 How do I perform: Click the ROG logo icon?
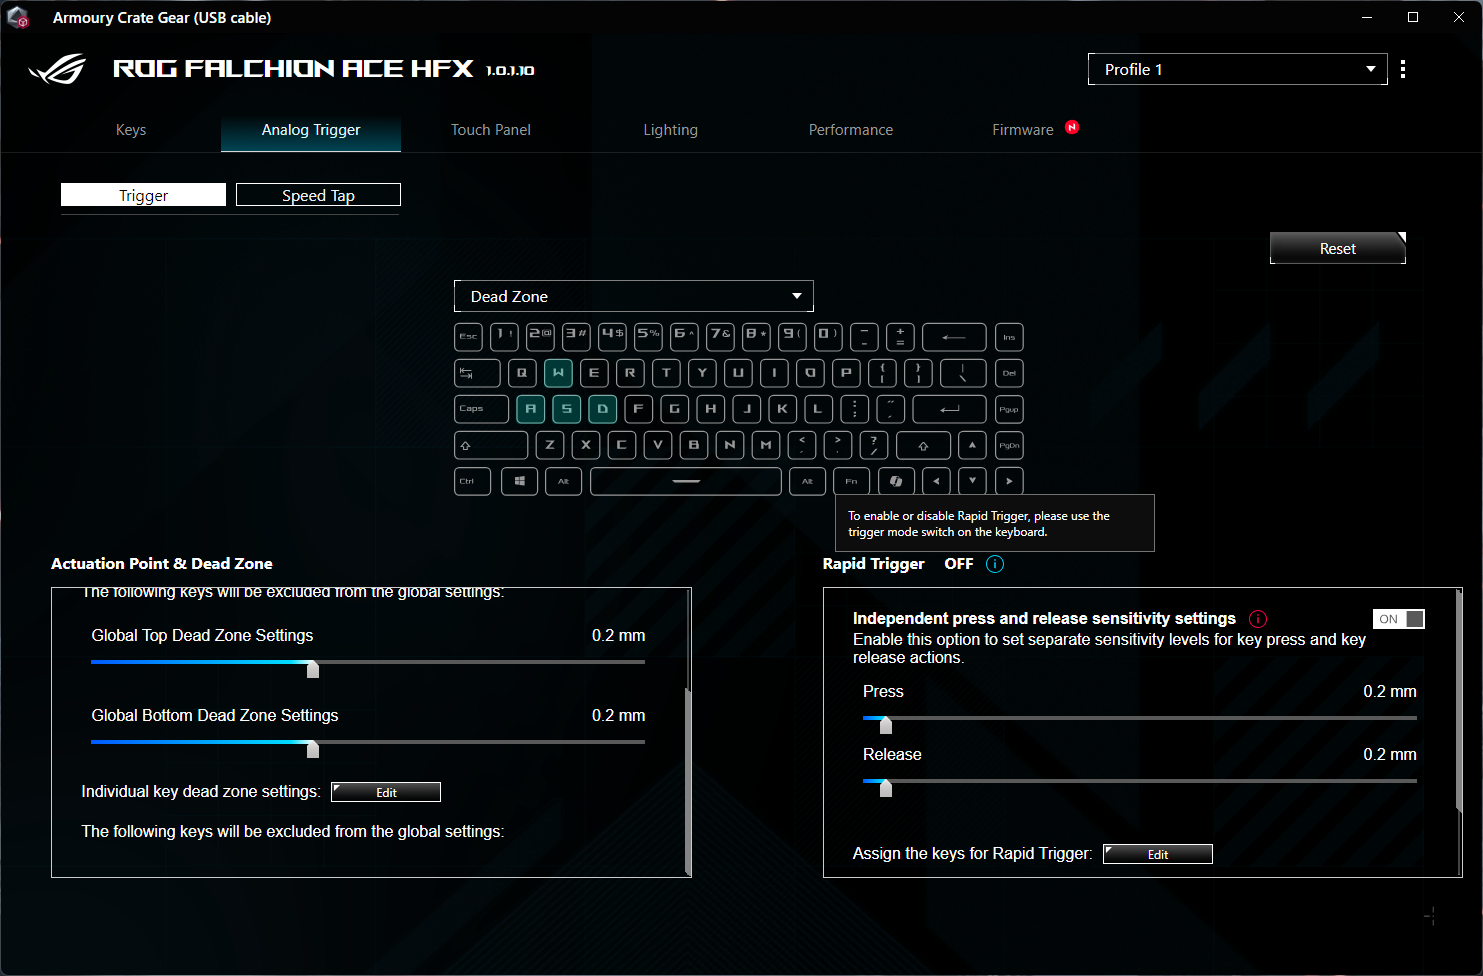57,69
